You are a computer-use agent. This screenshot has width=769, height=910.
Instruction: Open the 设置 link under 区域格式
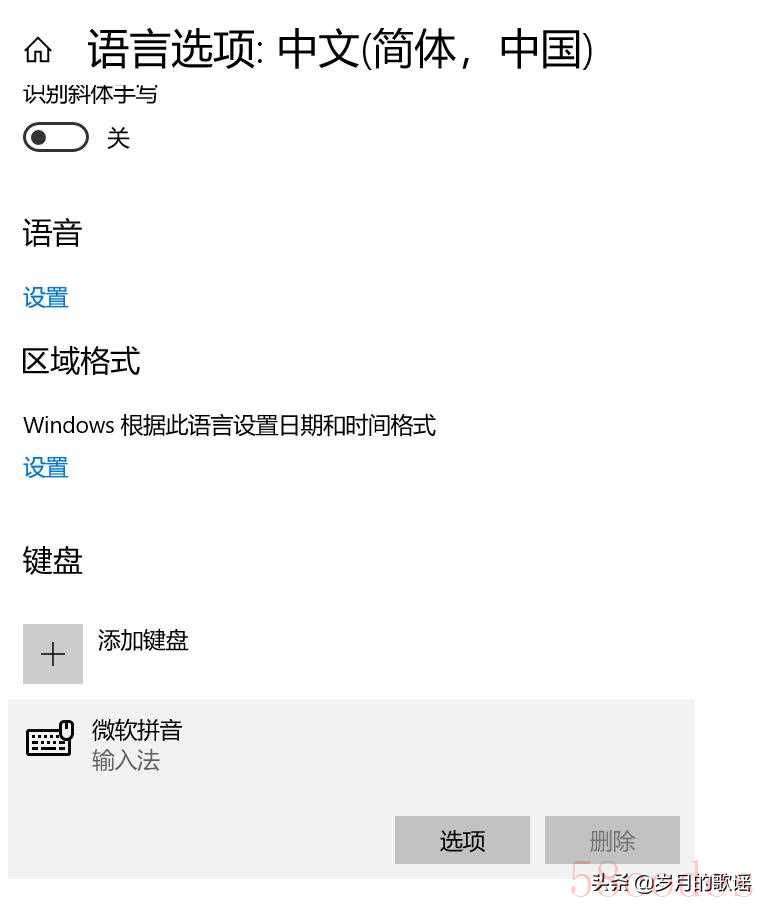(x=46, y=467)
